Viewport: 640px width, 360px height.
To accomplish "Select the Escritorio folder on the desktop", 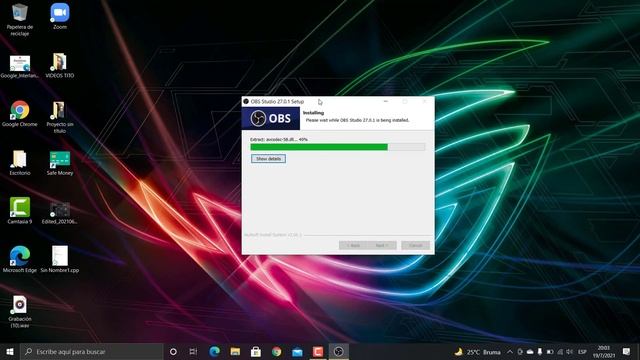I will point(20,162).
